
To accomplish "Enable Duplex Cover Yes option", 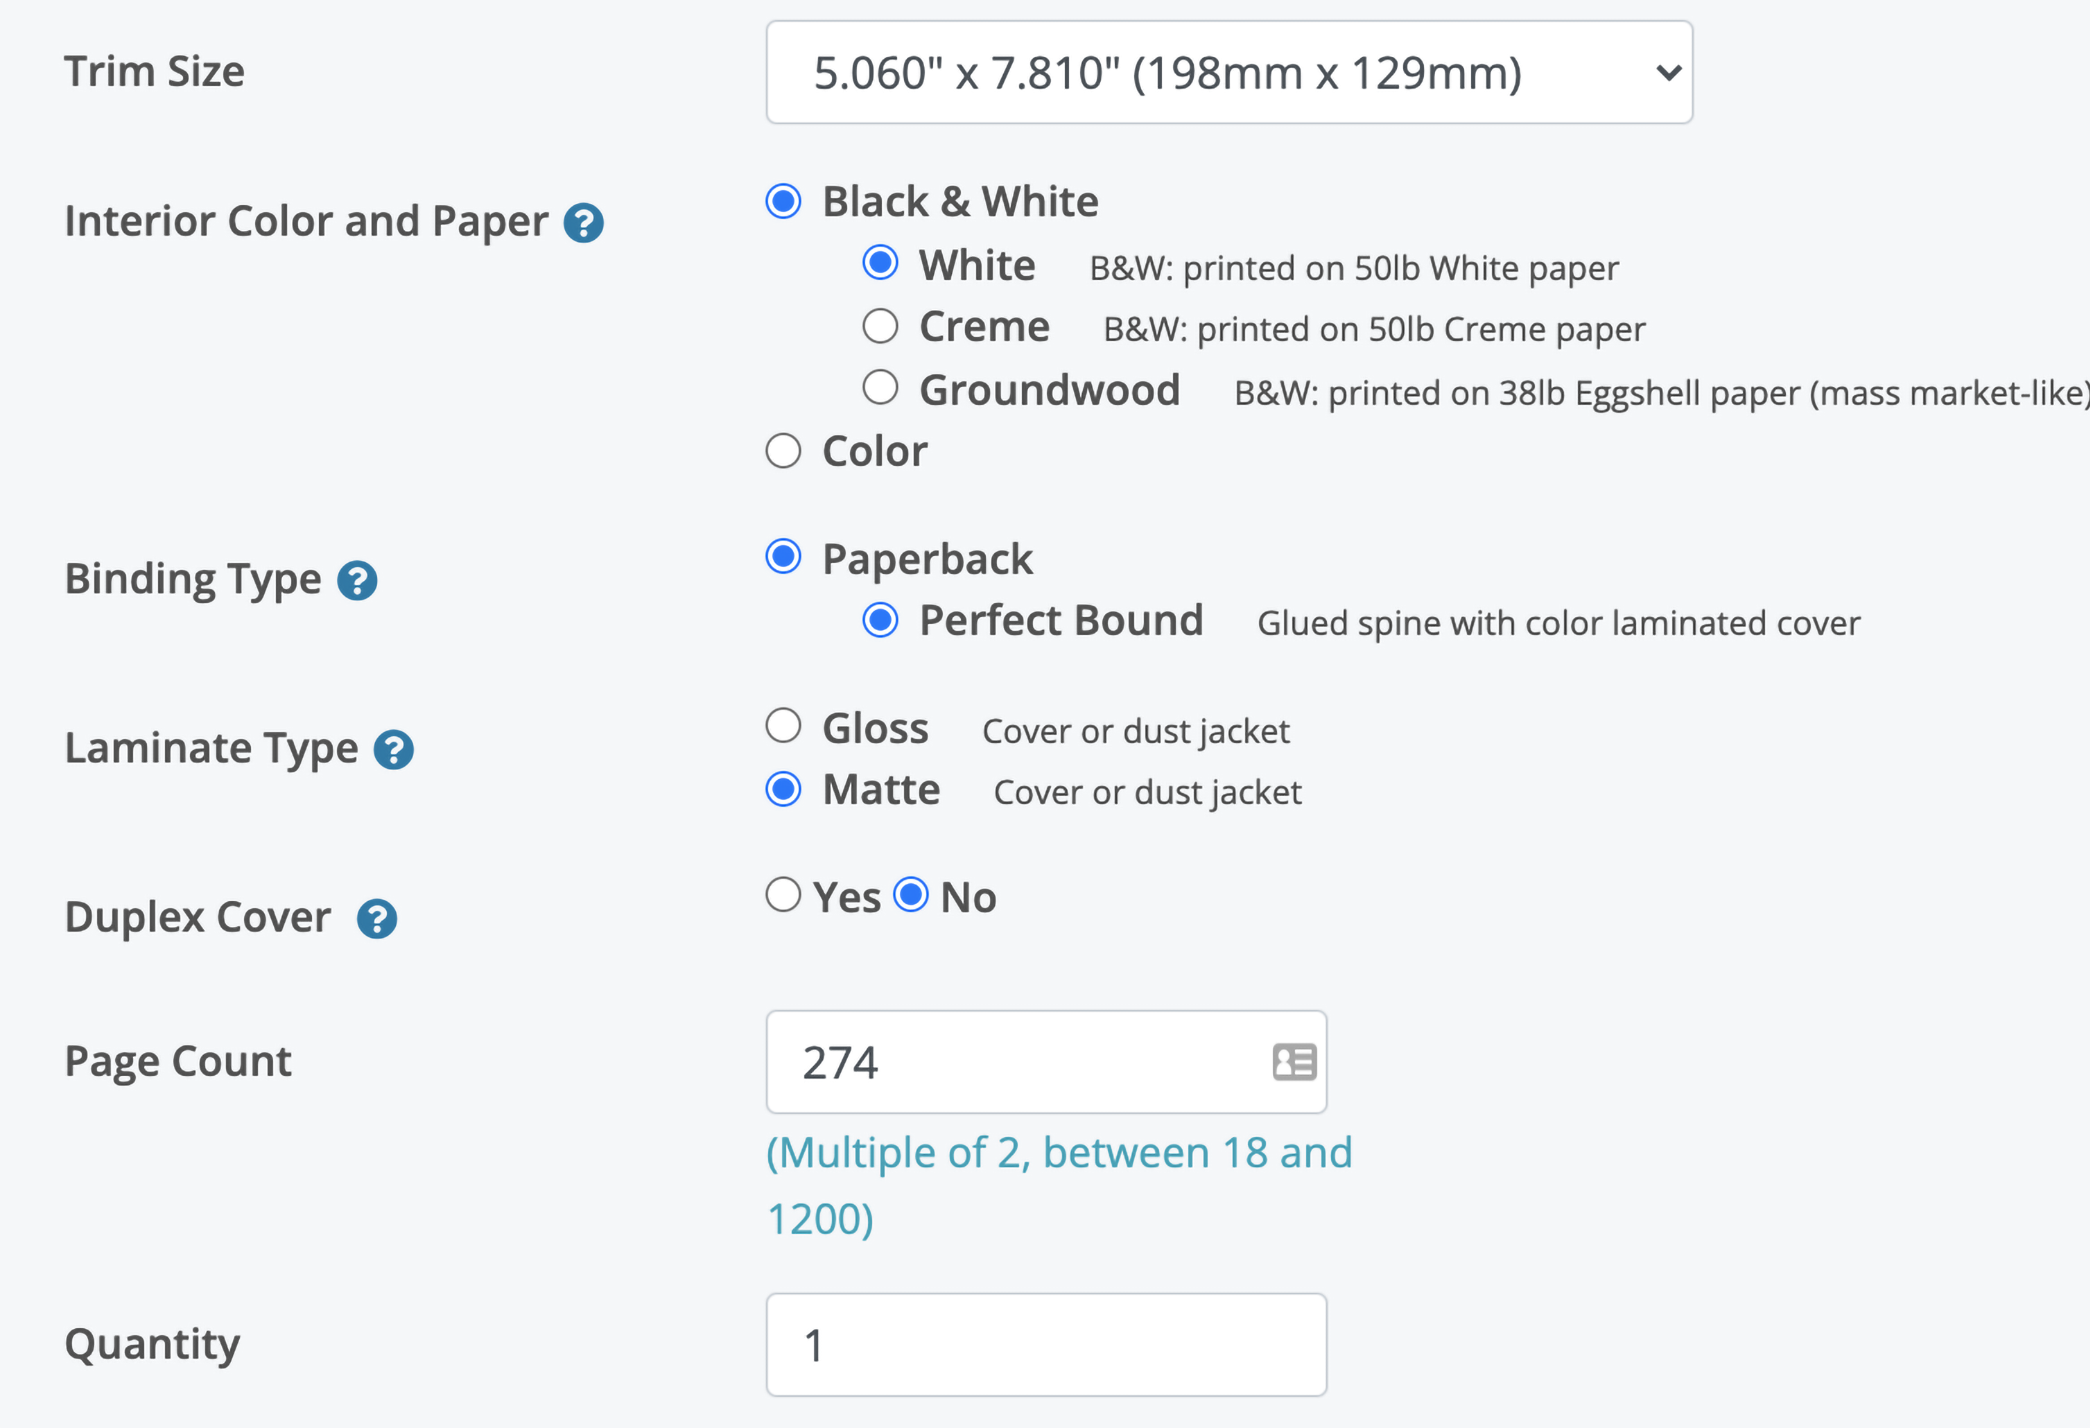I will 785,896.
